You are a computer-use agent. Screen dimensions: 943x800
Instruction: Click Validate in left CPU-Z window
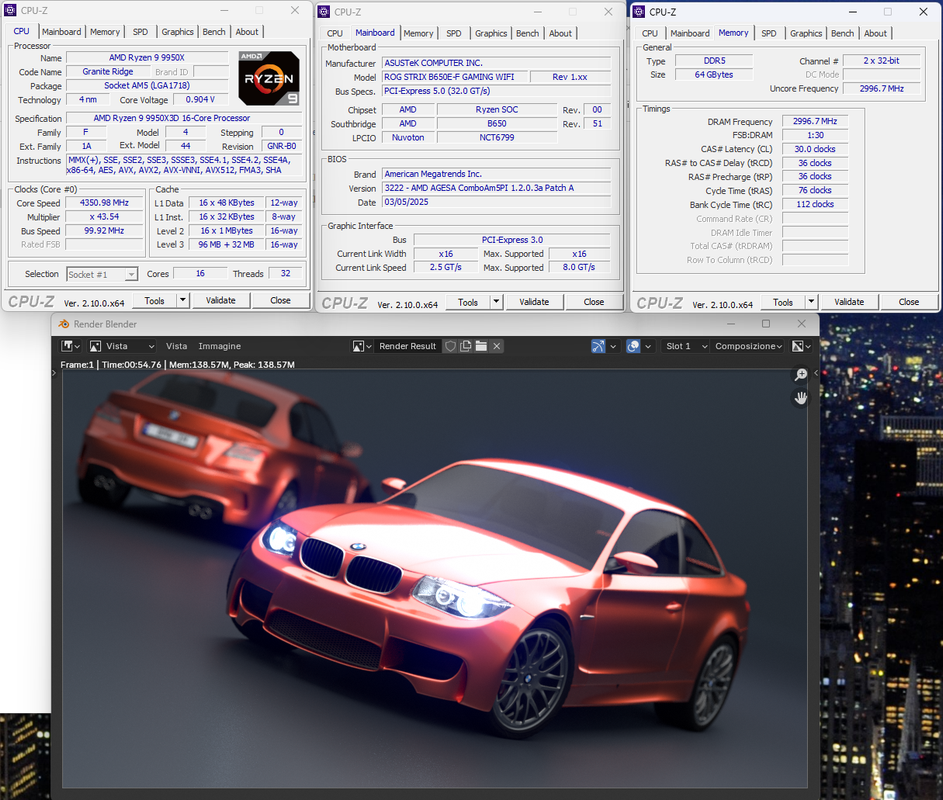click(x=221, y=300)
